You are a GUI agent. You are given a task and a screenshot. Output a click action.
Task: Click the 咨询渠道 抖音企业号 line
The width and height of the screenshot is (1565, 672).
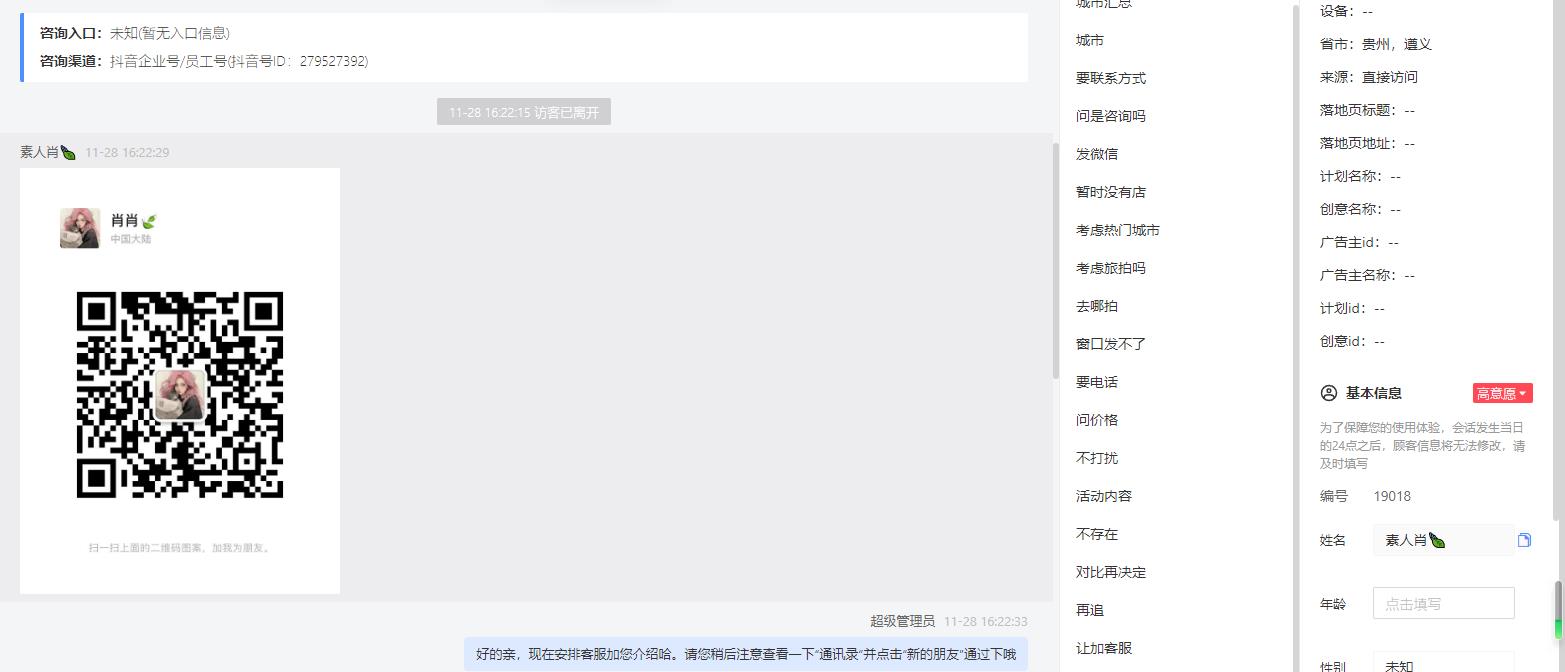204,61
